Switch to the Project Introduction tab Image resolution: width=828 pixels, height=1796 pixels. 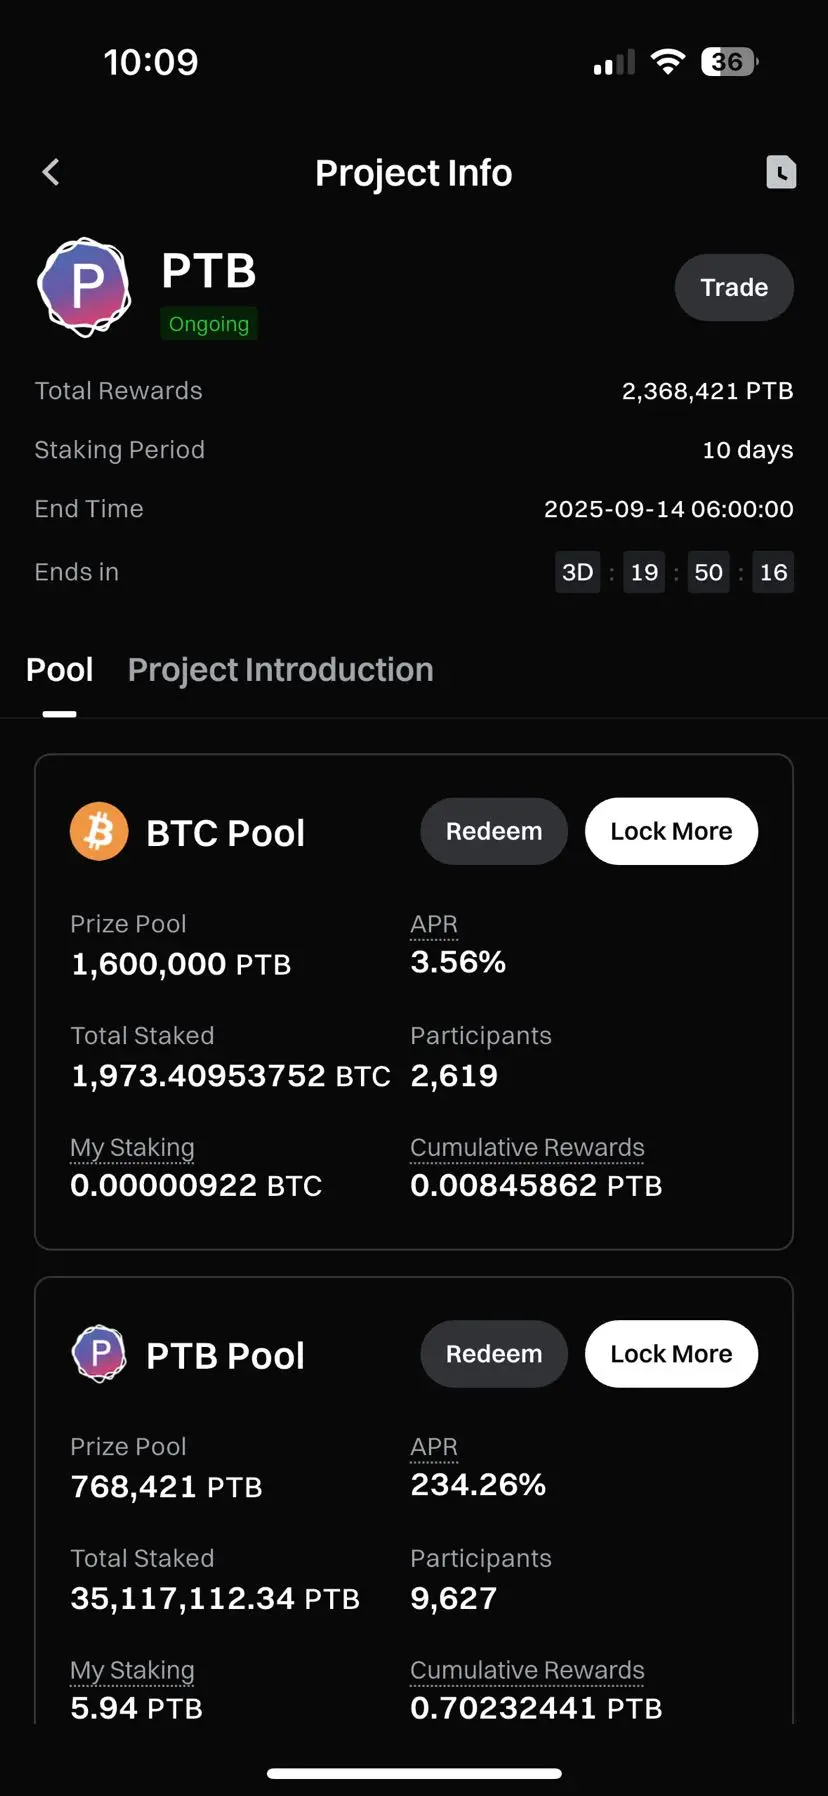(x=281, y=670)
